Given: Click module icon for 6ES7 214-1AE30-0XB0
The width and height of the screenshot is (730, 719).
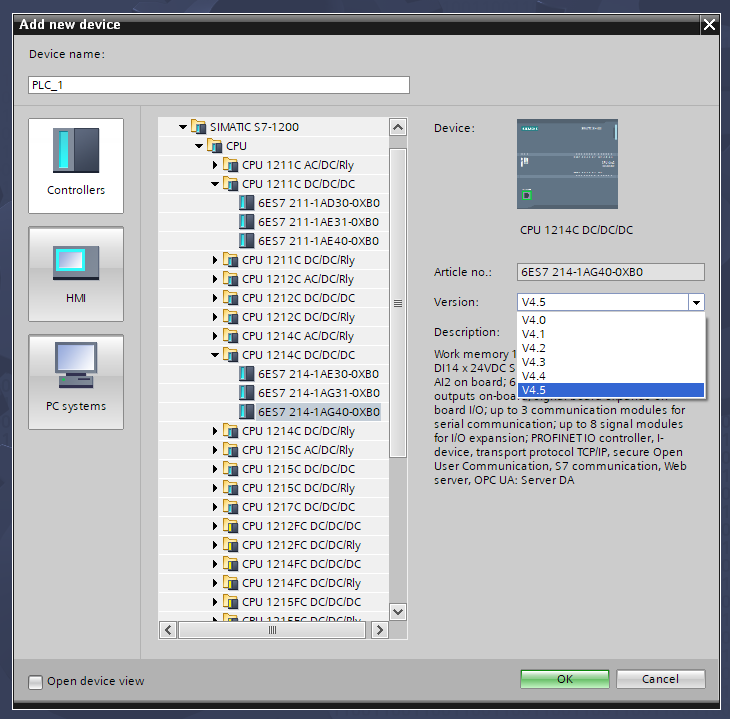Looking at the screenshot, I should tap(247, 374).
